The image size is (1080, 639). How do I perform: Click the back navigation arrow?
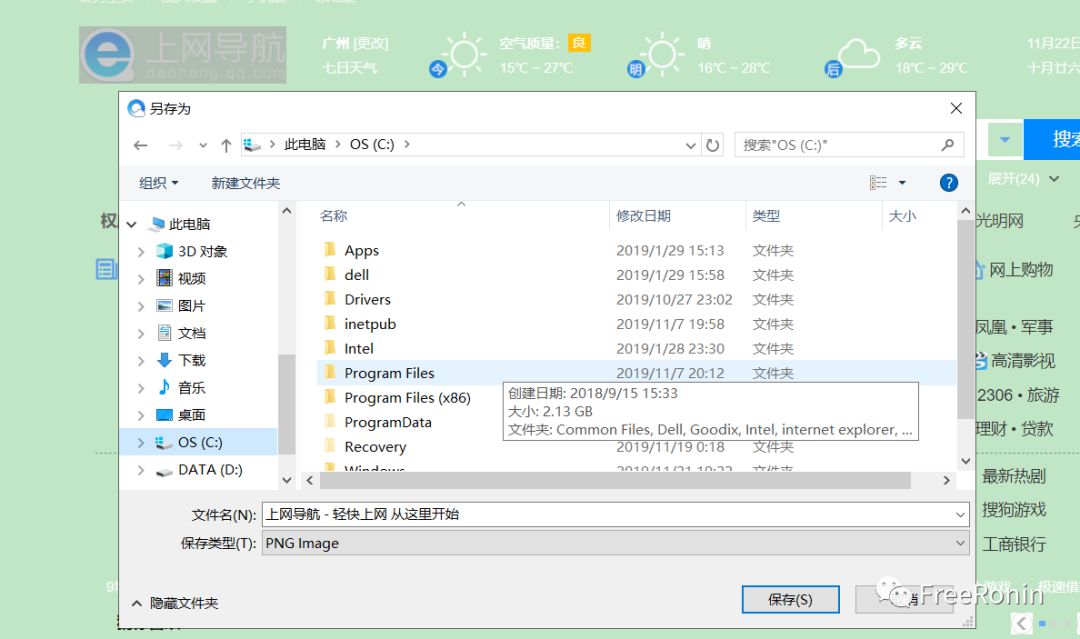pyautogui.click(x=140, y=144)
